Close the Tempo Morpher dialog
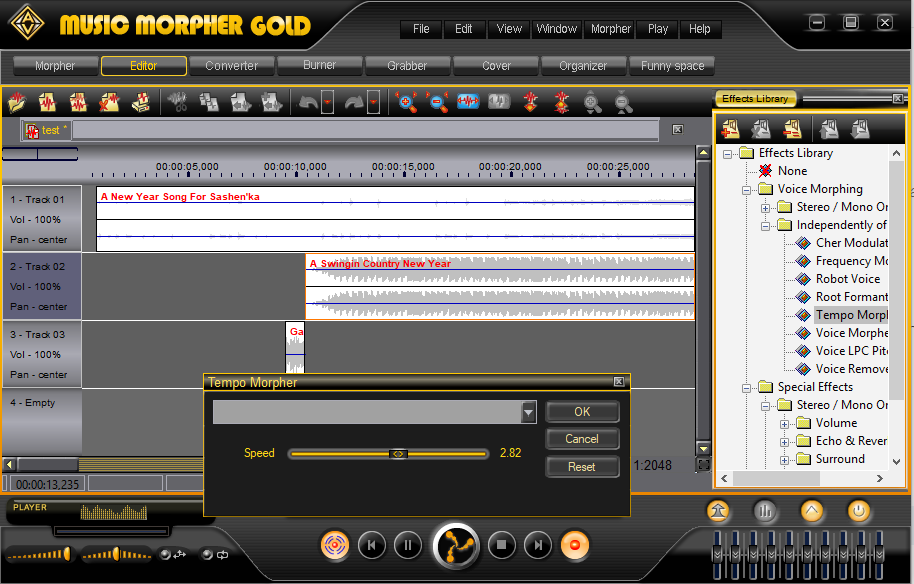 tap(619, 382)
